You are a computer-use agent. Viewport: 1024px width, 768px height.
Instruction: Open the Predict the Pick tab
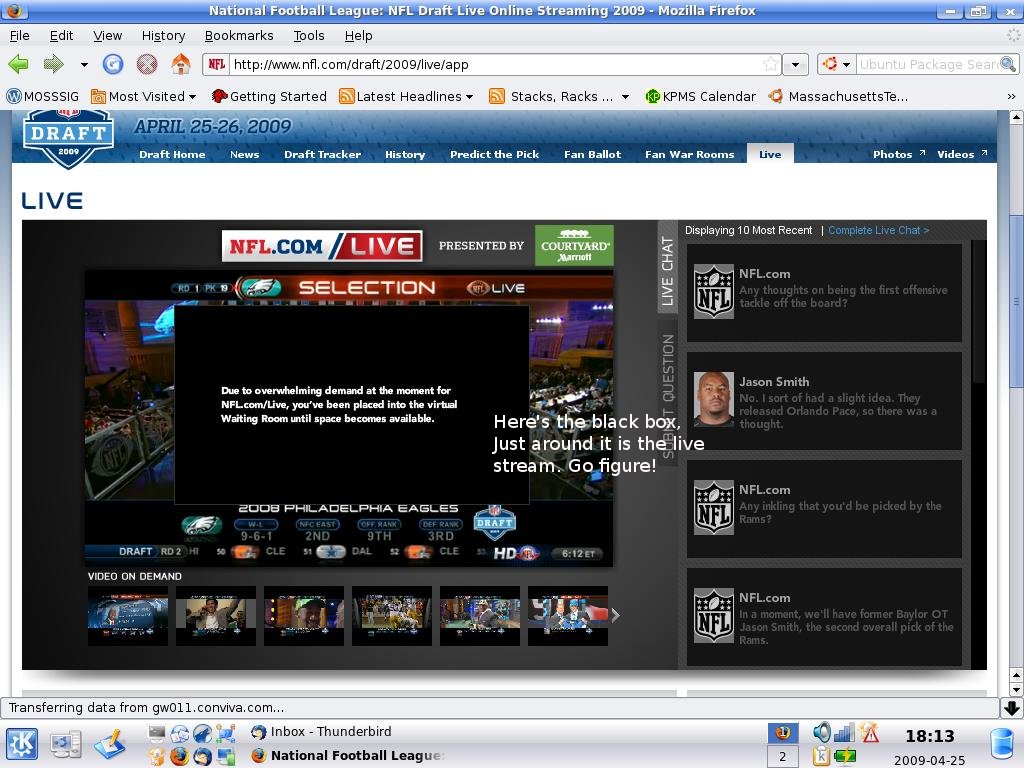494,155
